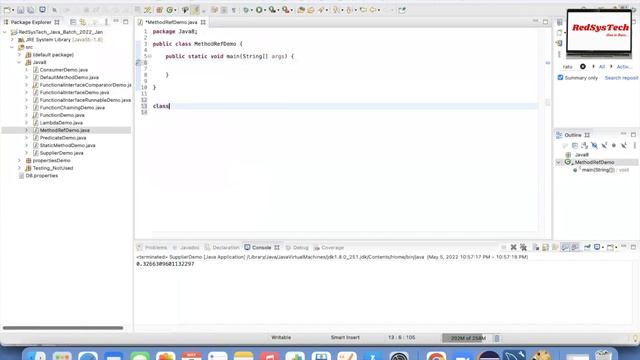This screenshot has height=360, width=640.
Task: Click the Save All icon in the toolbar
Action: (x=31, y=10)
